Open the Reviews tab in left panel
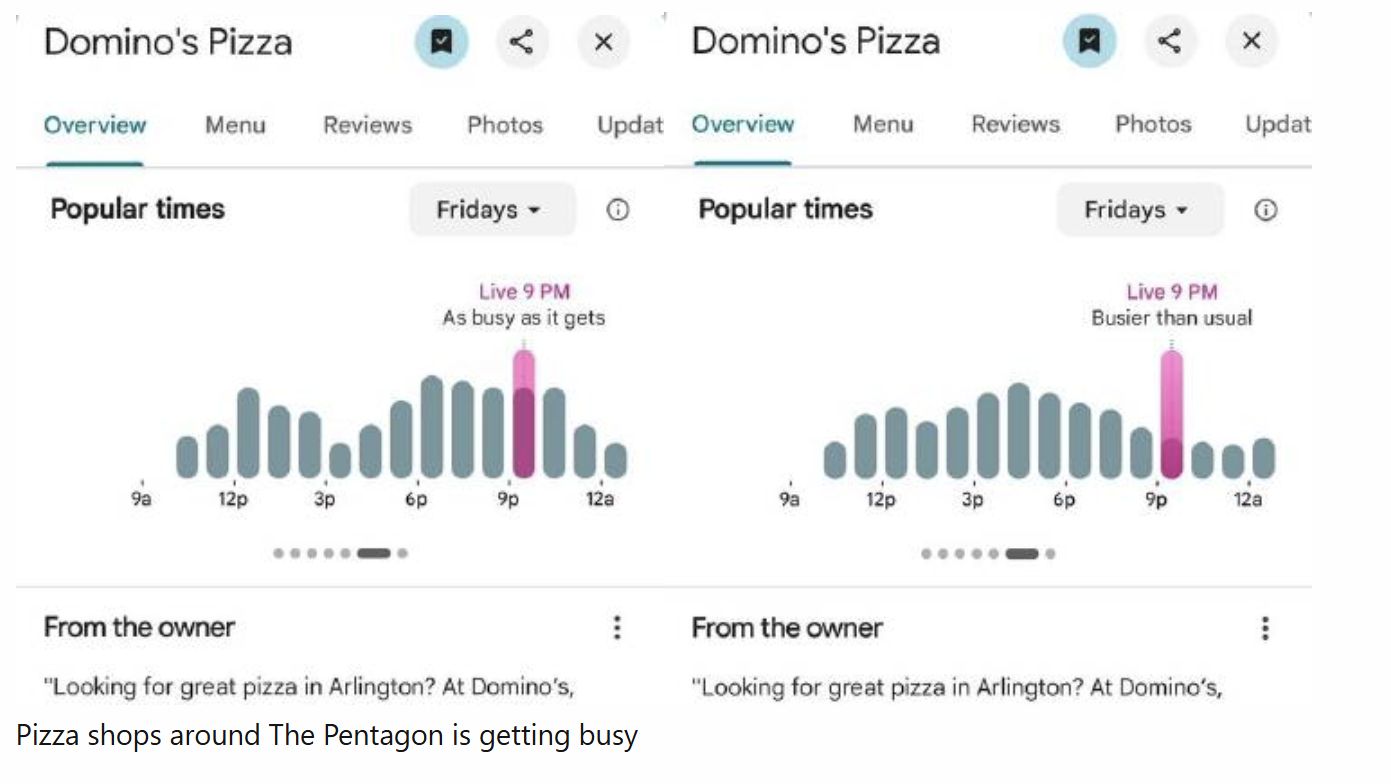The image size is (1391, 784). (x=367, y=125)
